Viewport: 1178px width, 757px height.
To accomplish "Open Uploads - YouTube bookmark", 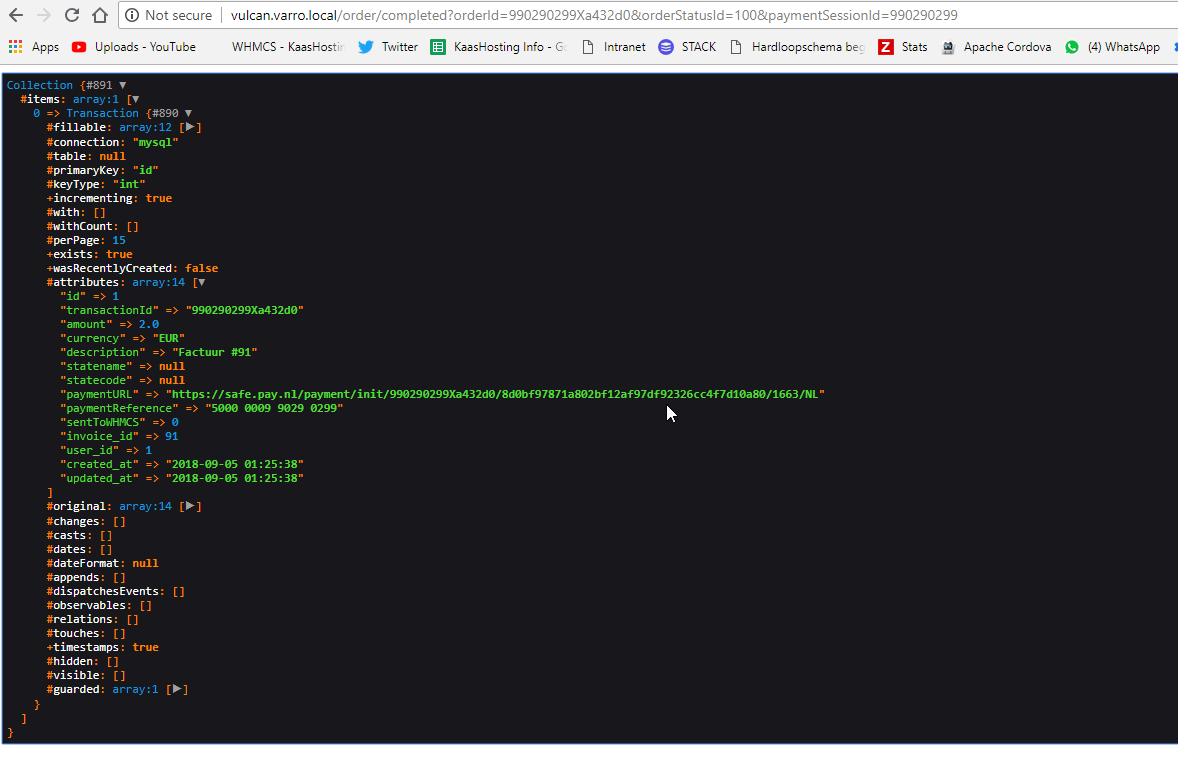I will click(x=134, y=47).
